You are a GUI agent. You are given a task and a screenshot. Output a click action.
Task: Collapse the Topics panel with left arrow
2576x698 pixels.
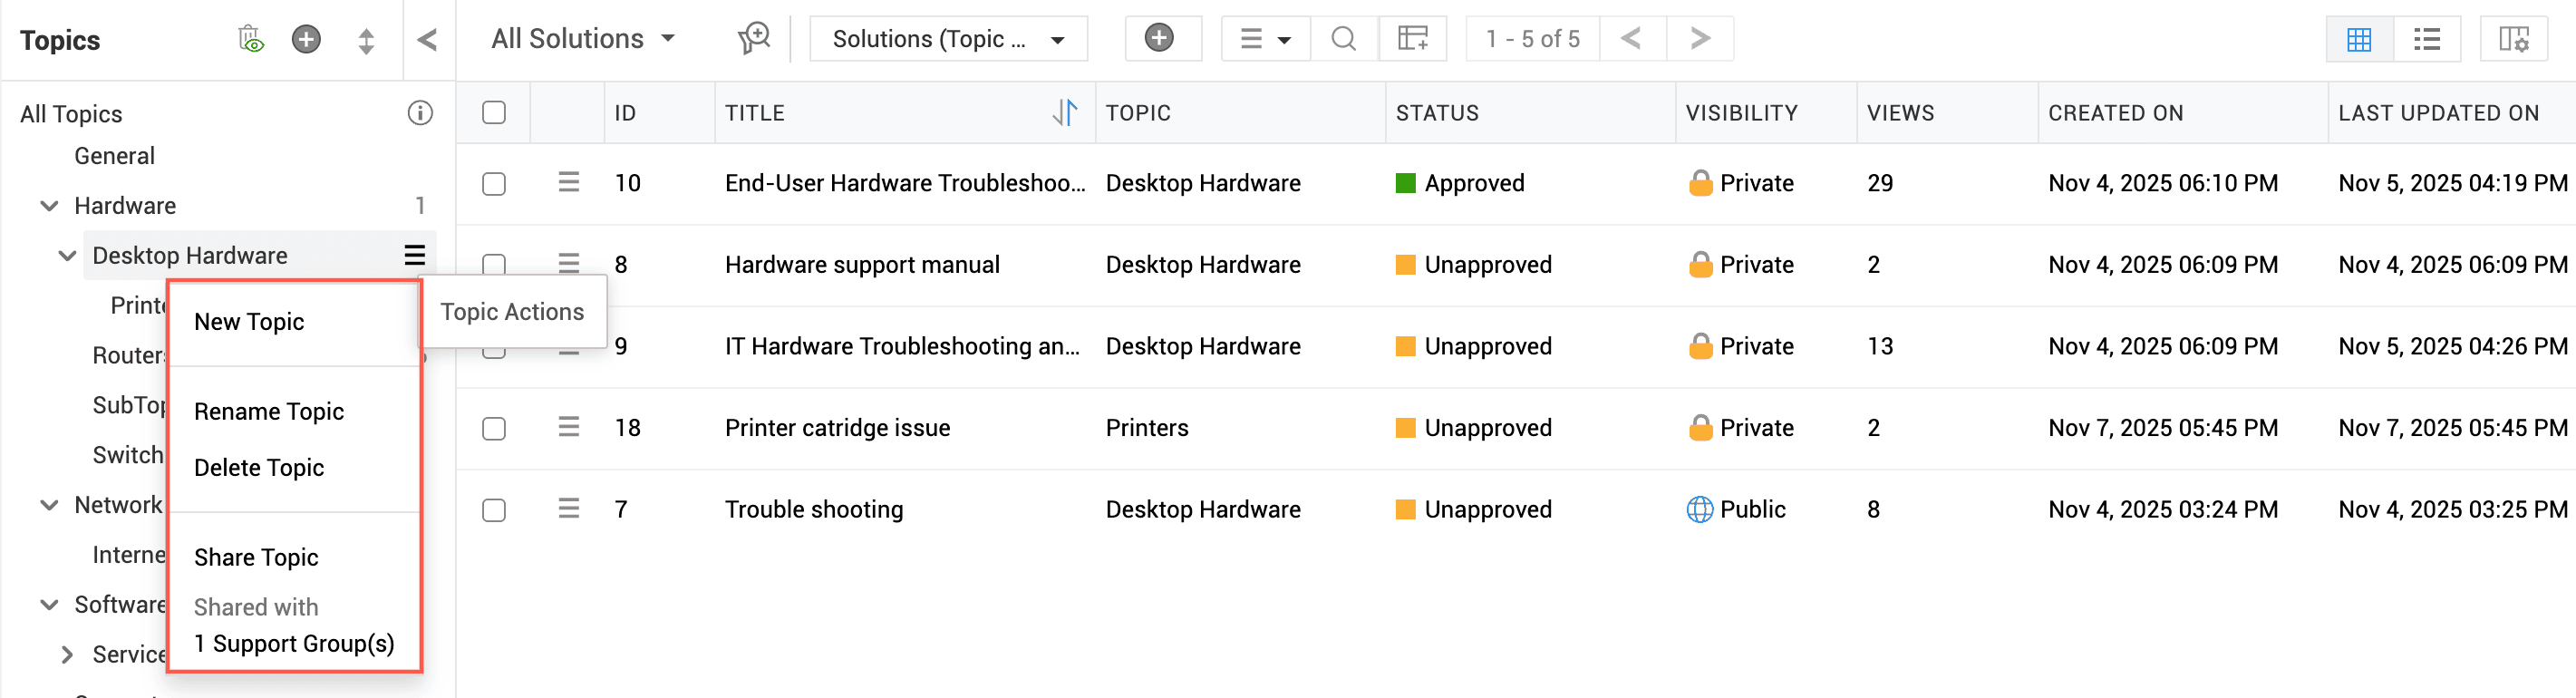click(x=427, y=39)
